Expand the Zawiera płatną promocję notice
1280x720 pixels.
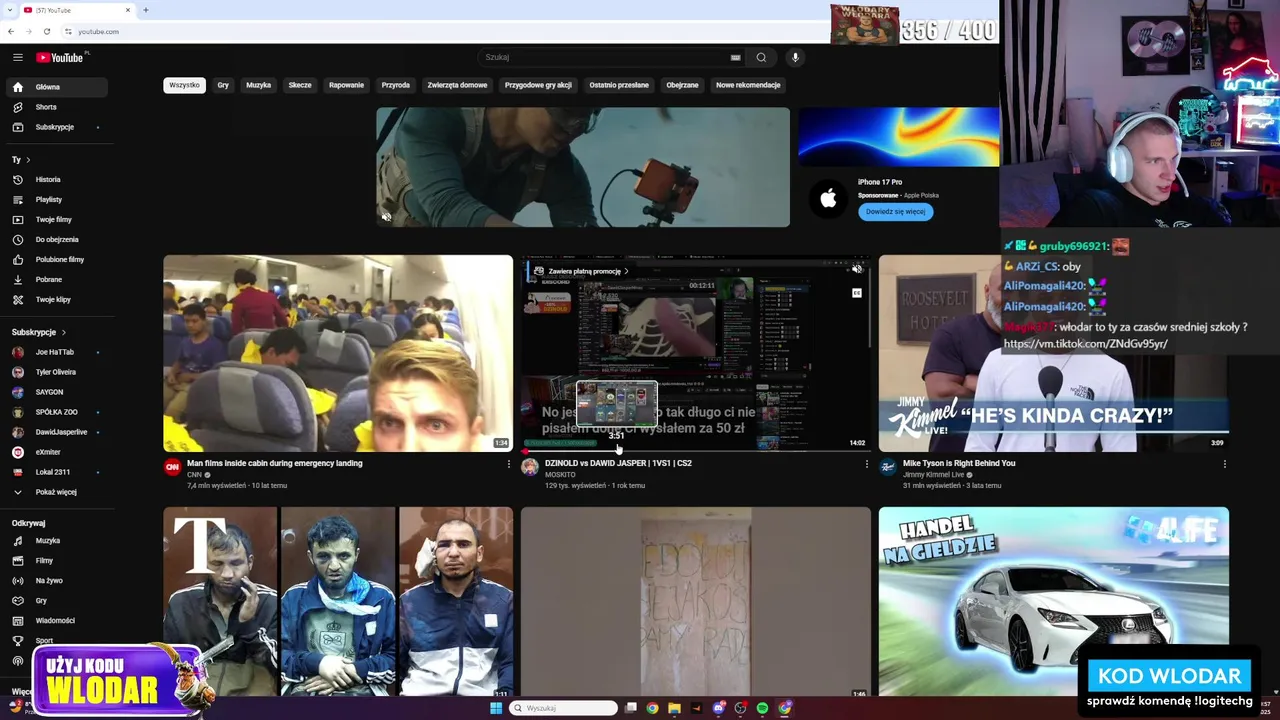[582, 271]
